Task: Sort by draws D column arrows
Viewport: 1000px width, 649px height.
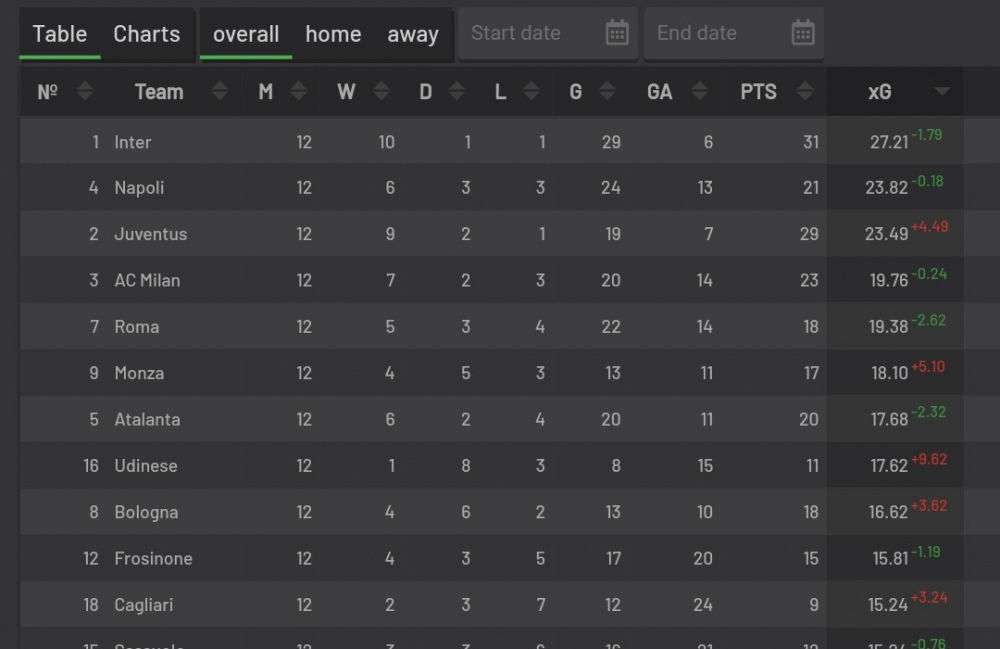Action: click(x=456, y=92)
